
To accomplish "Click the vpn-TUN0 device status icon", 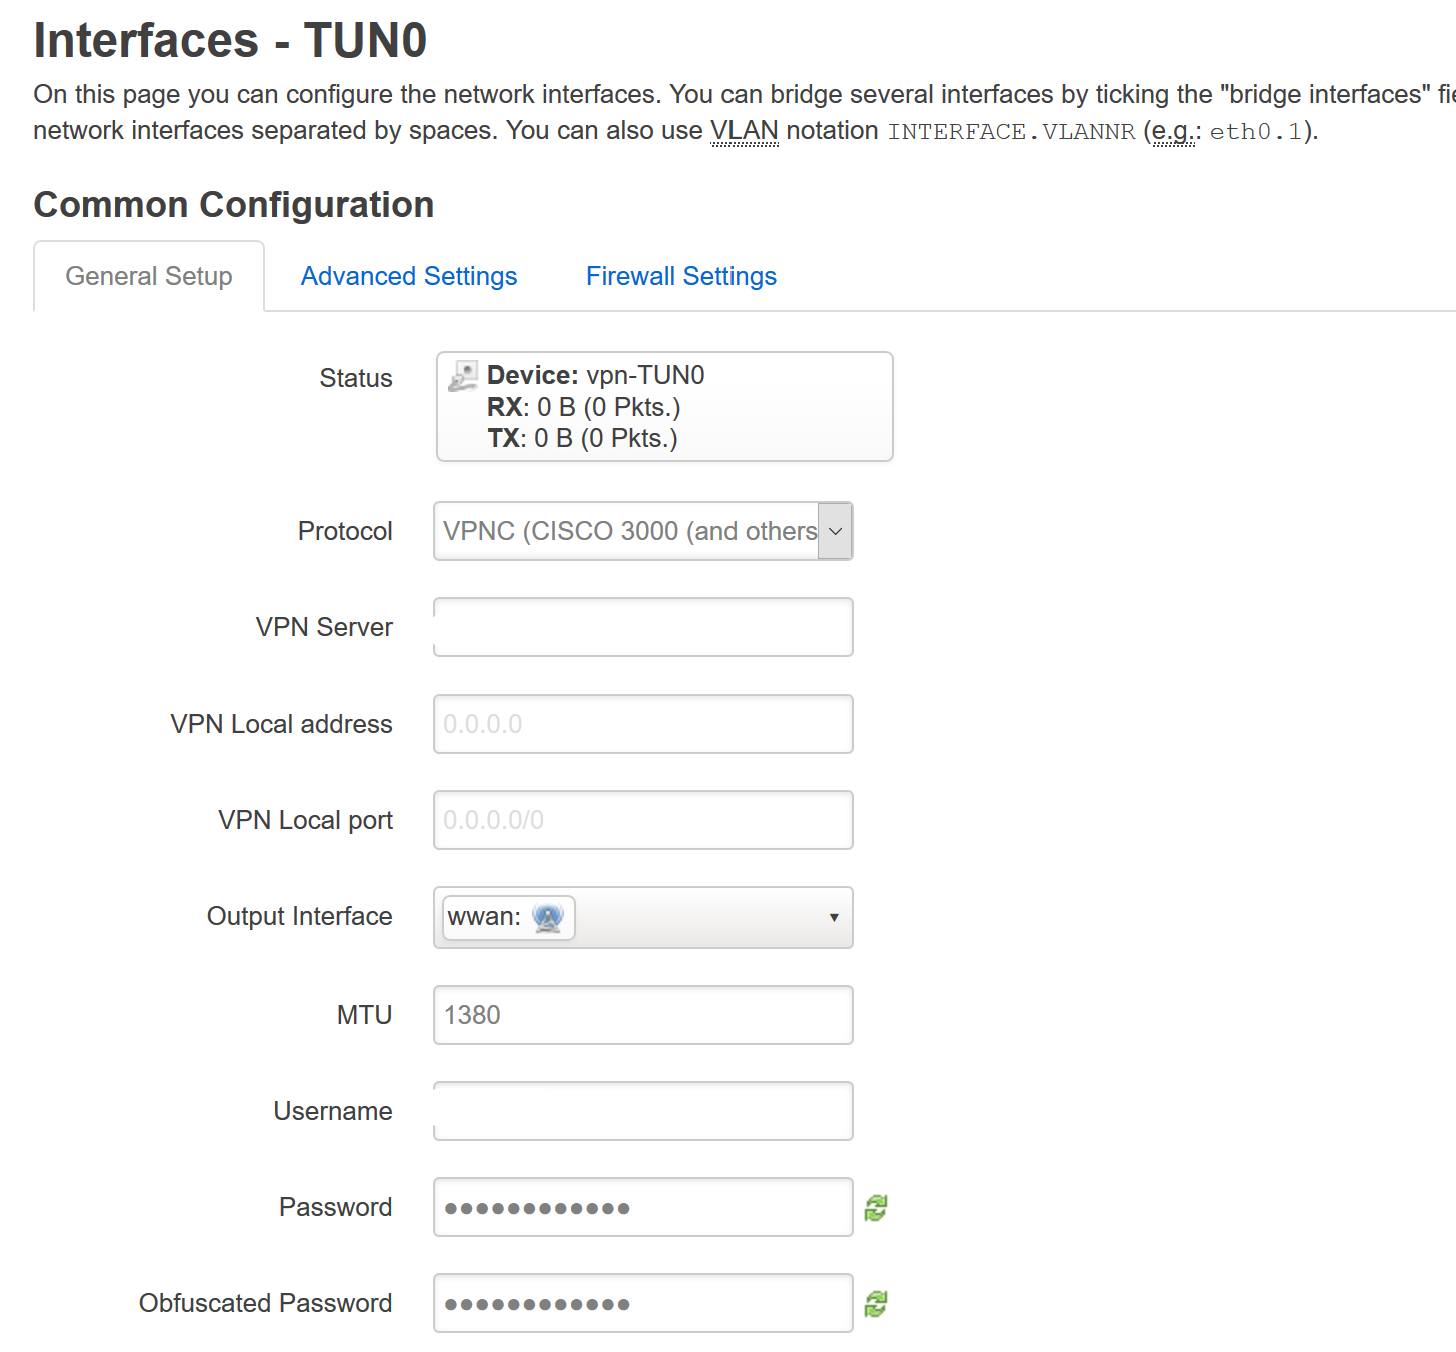I will pos(462,376).
